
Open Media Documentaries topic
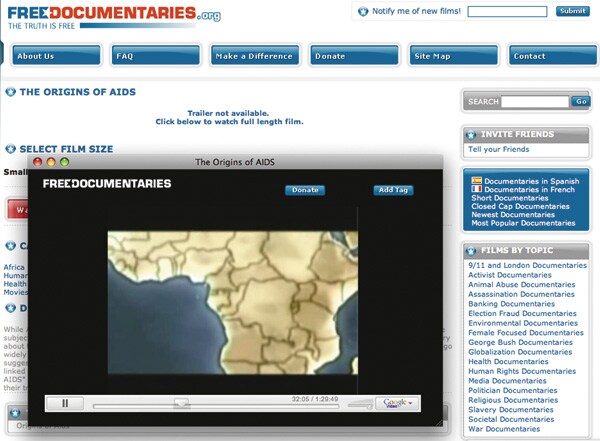click(x=507, y=381)
